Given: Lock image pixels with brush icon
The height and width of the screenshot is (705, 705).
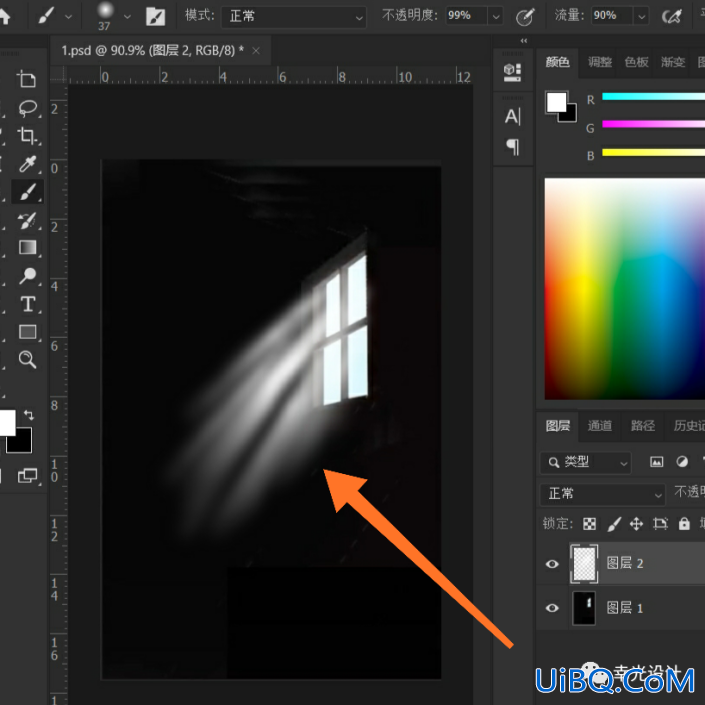Looking at the screenshot, I should point(614,524).
